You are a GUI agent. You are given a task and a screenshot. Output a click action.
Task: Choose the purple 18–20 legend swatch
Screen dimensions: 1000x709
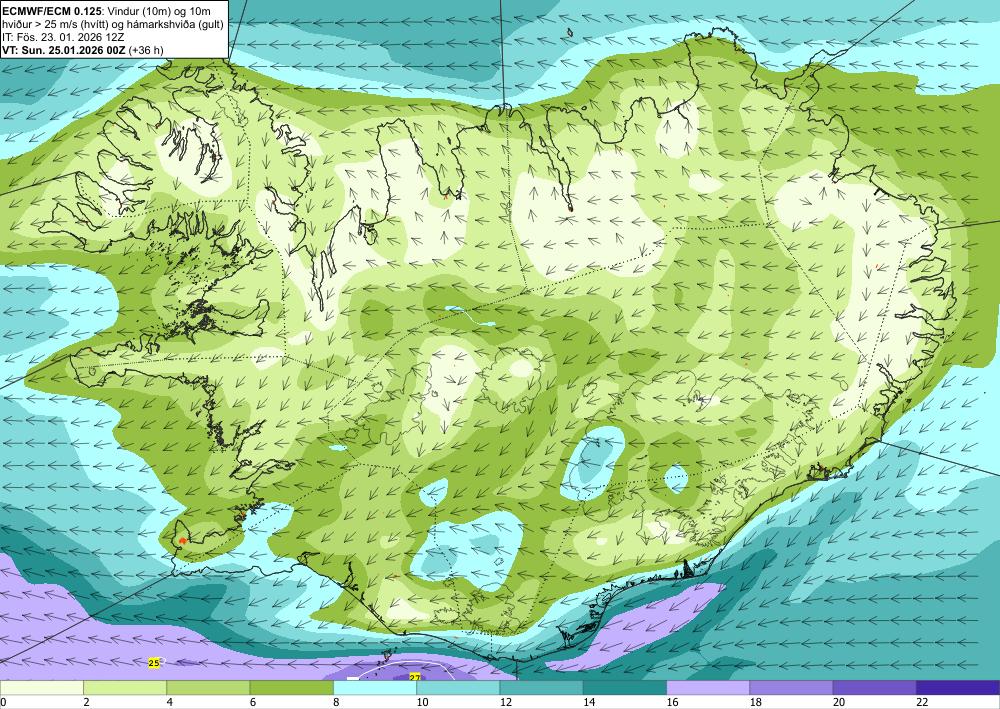791,688
